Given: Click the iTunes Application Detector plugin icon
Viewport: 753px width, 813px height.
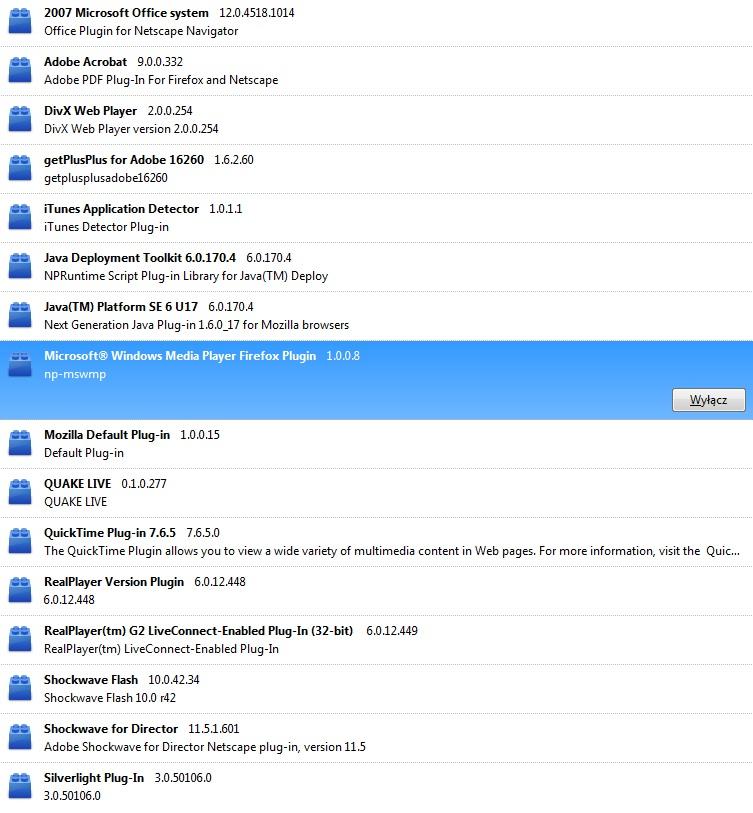Looking at the screenshot, I should pyautogui.click(x=20, y=217).
